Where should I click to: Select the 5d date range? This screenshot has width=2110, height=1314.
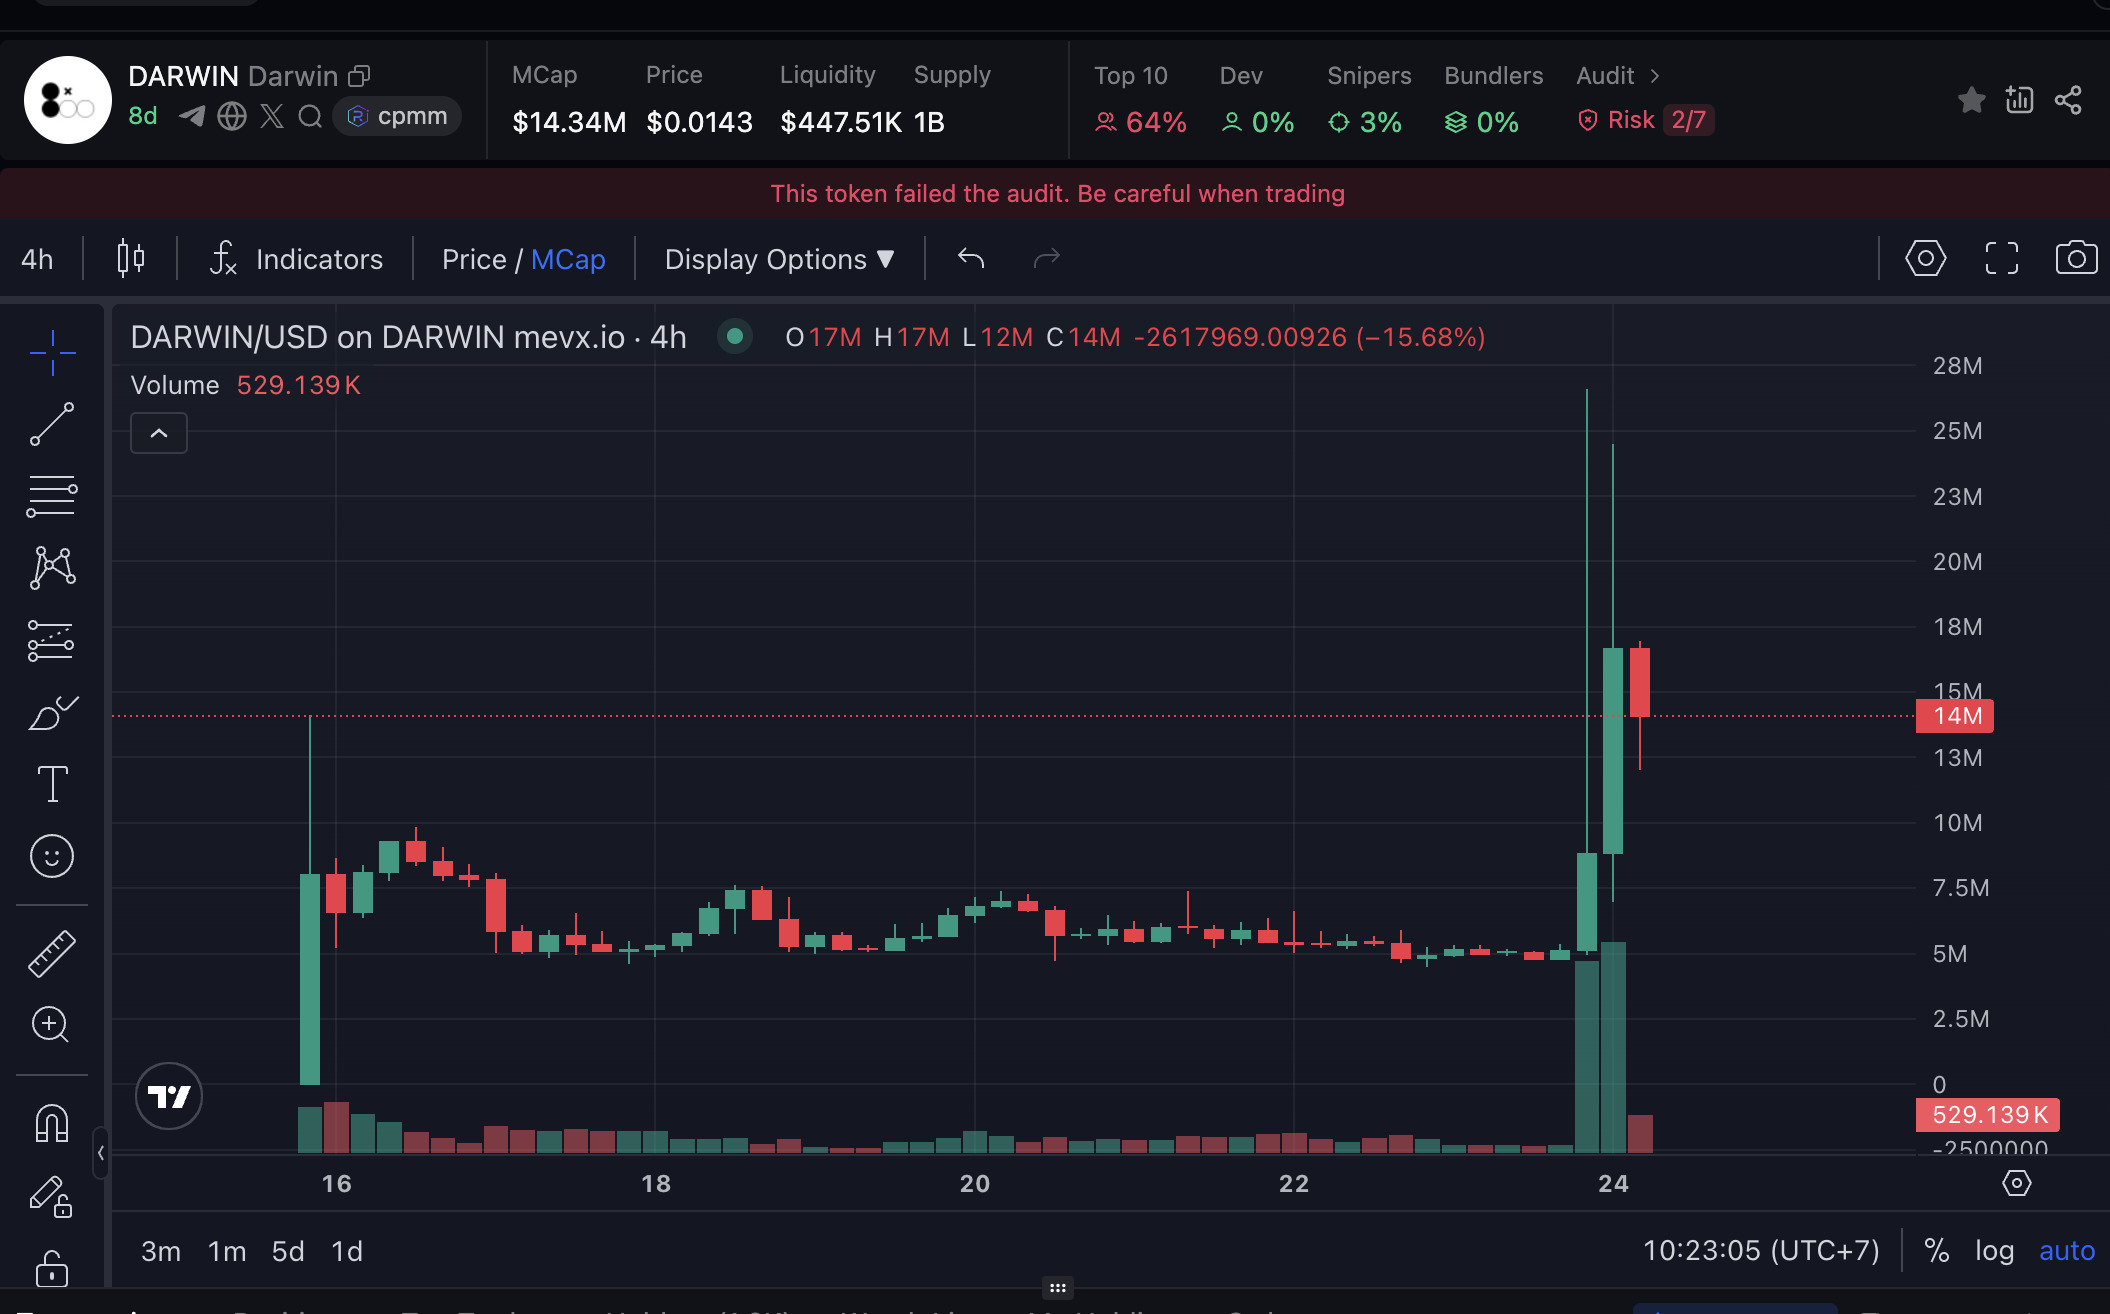pos(288,1251)
